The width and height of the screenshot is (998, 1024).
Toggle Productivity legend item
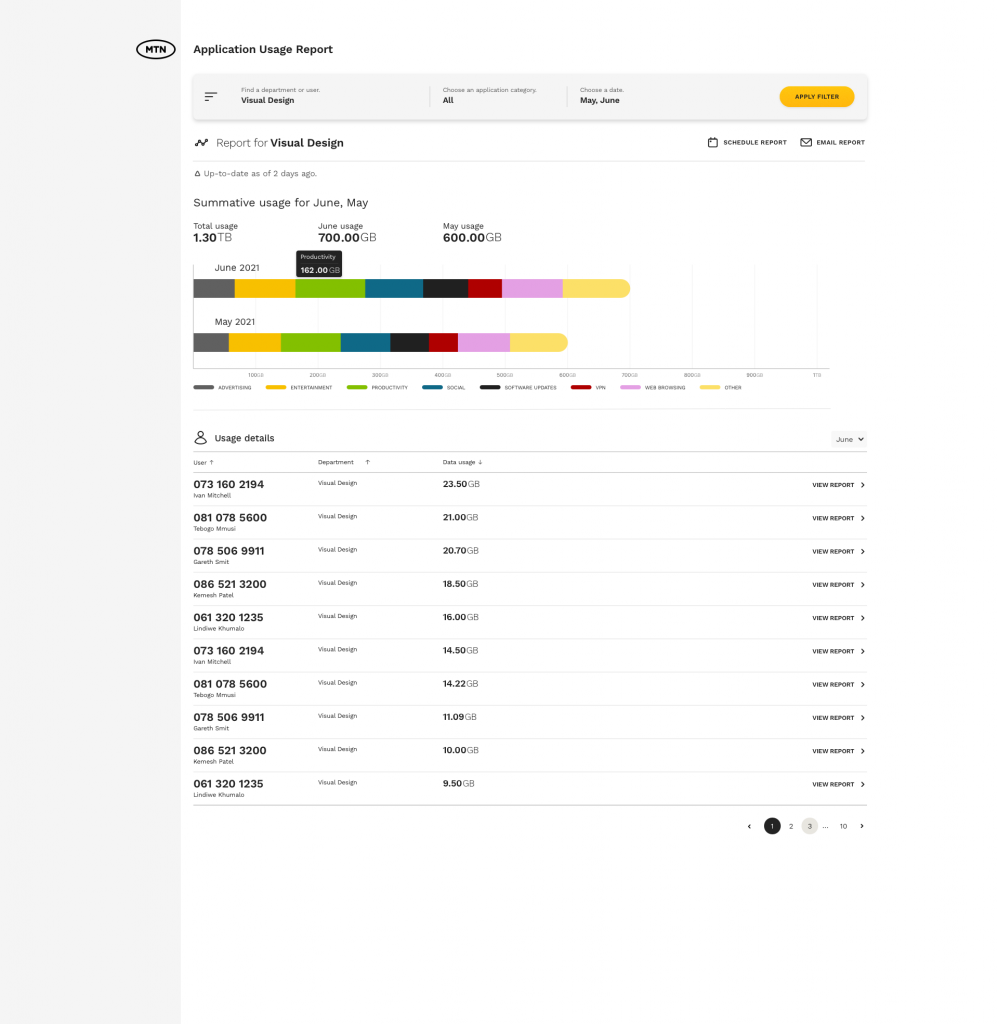coord(377,387)
